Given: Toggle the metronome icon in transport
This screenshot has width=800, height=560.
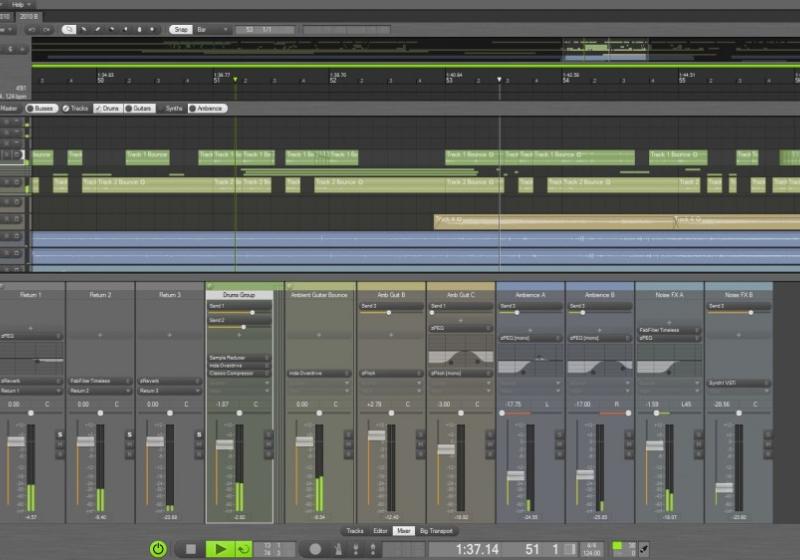Looking at the screenshot, I should [x=336, y=549].
